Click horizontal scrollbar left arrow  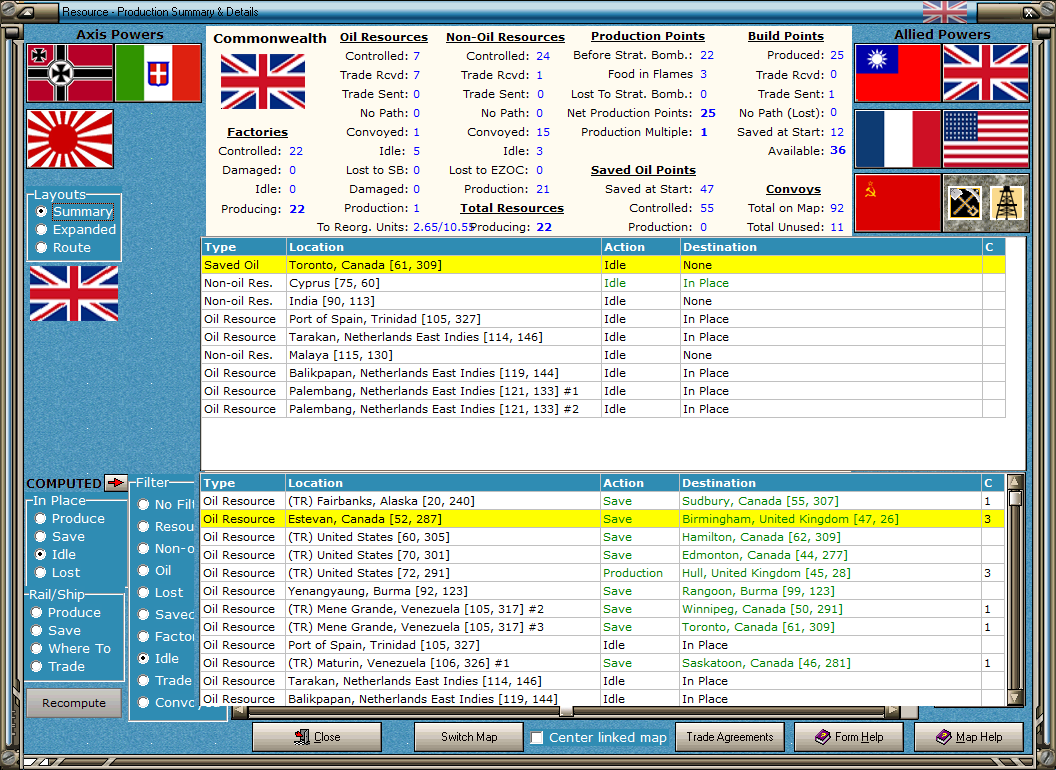240,711
